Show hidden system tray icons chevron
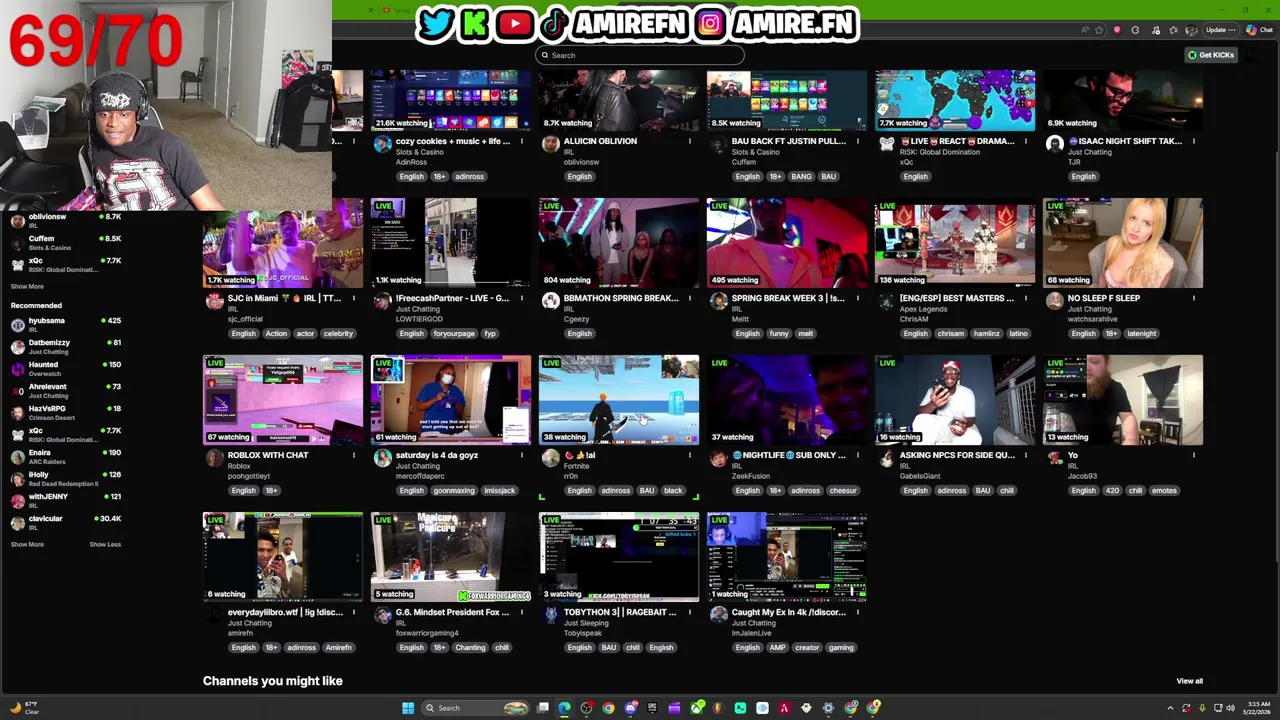This screenshot has height=720, width=1280. (x=1171, y=708)
